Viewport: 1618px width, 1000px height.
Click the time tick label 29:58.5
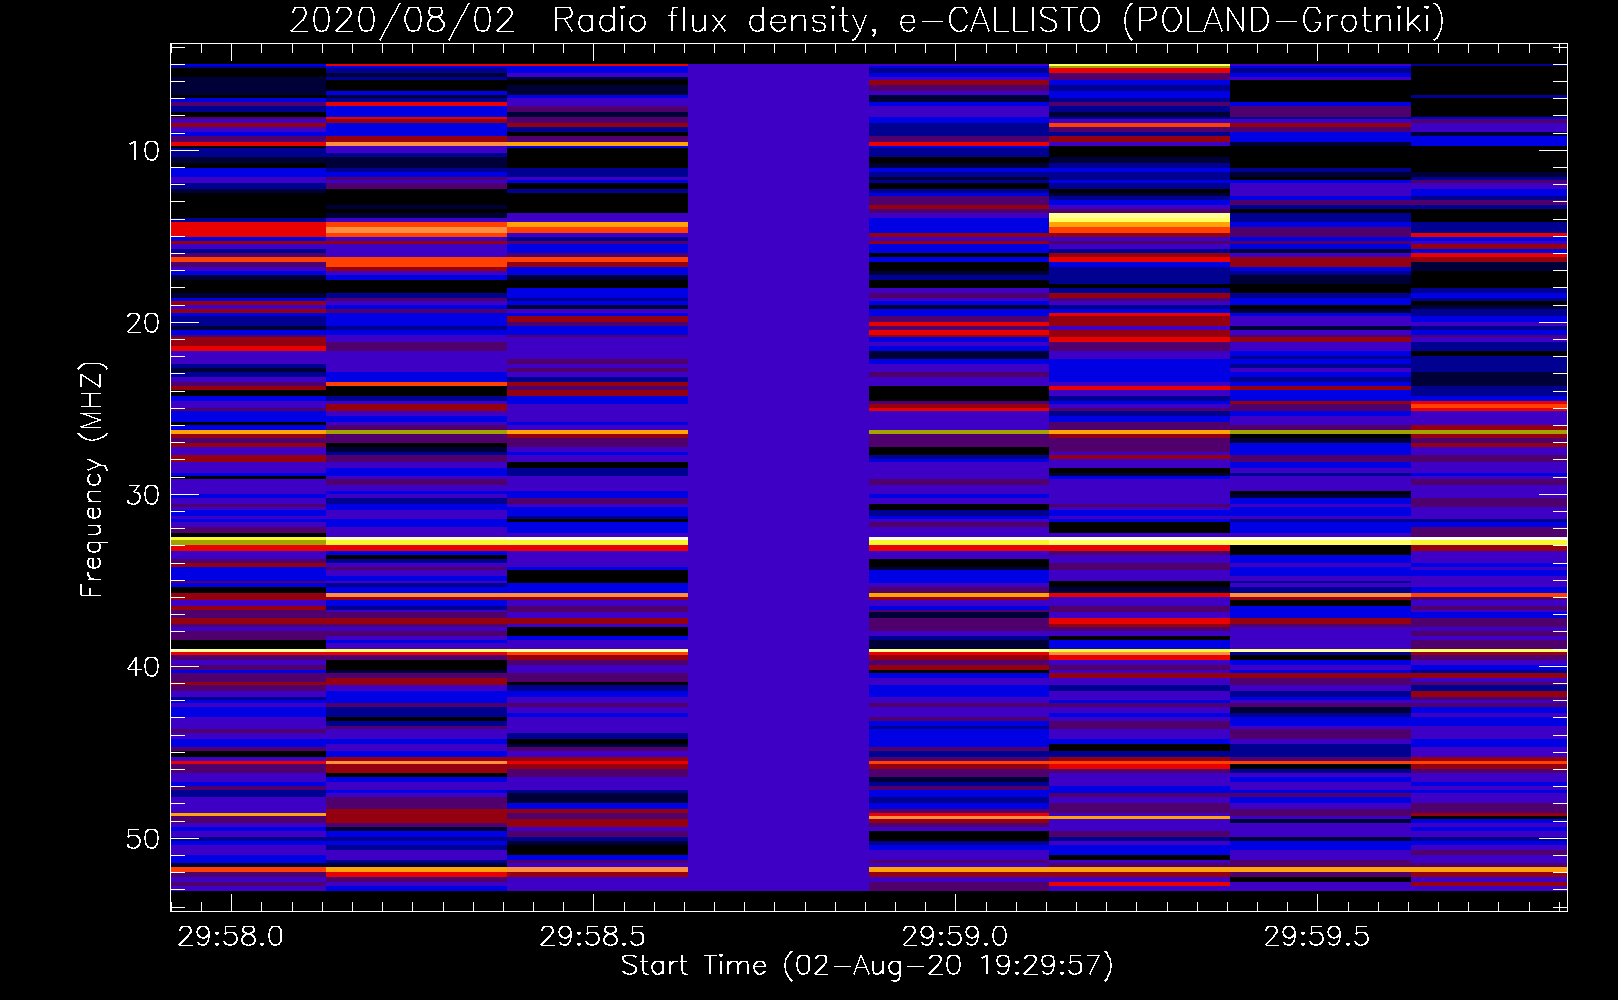coord(593,937)
